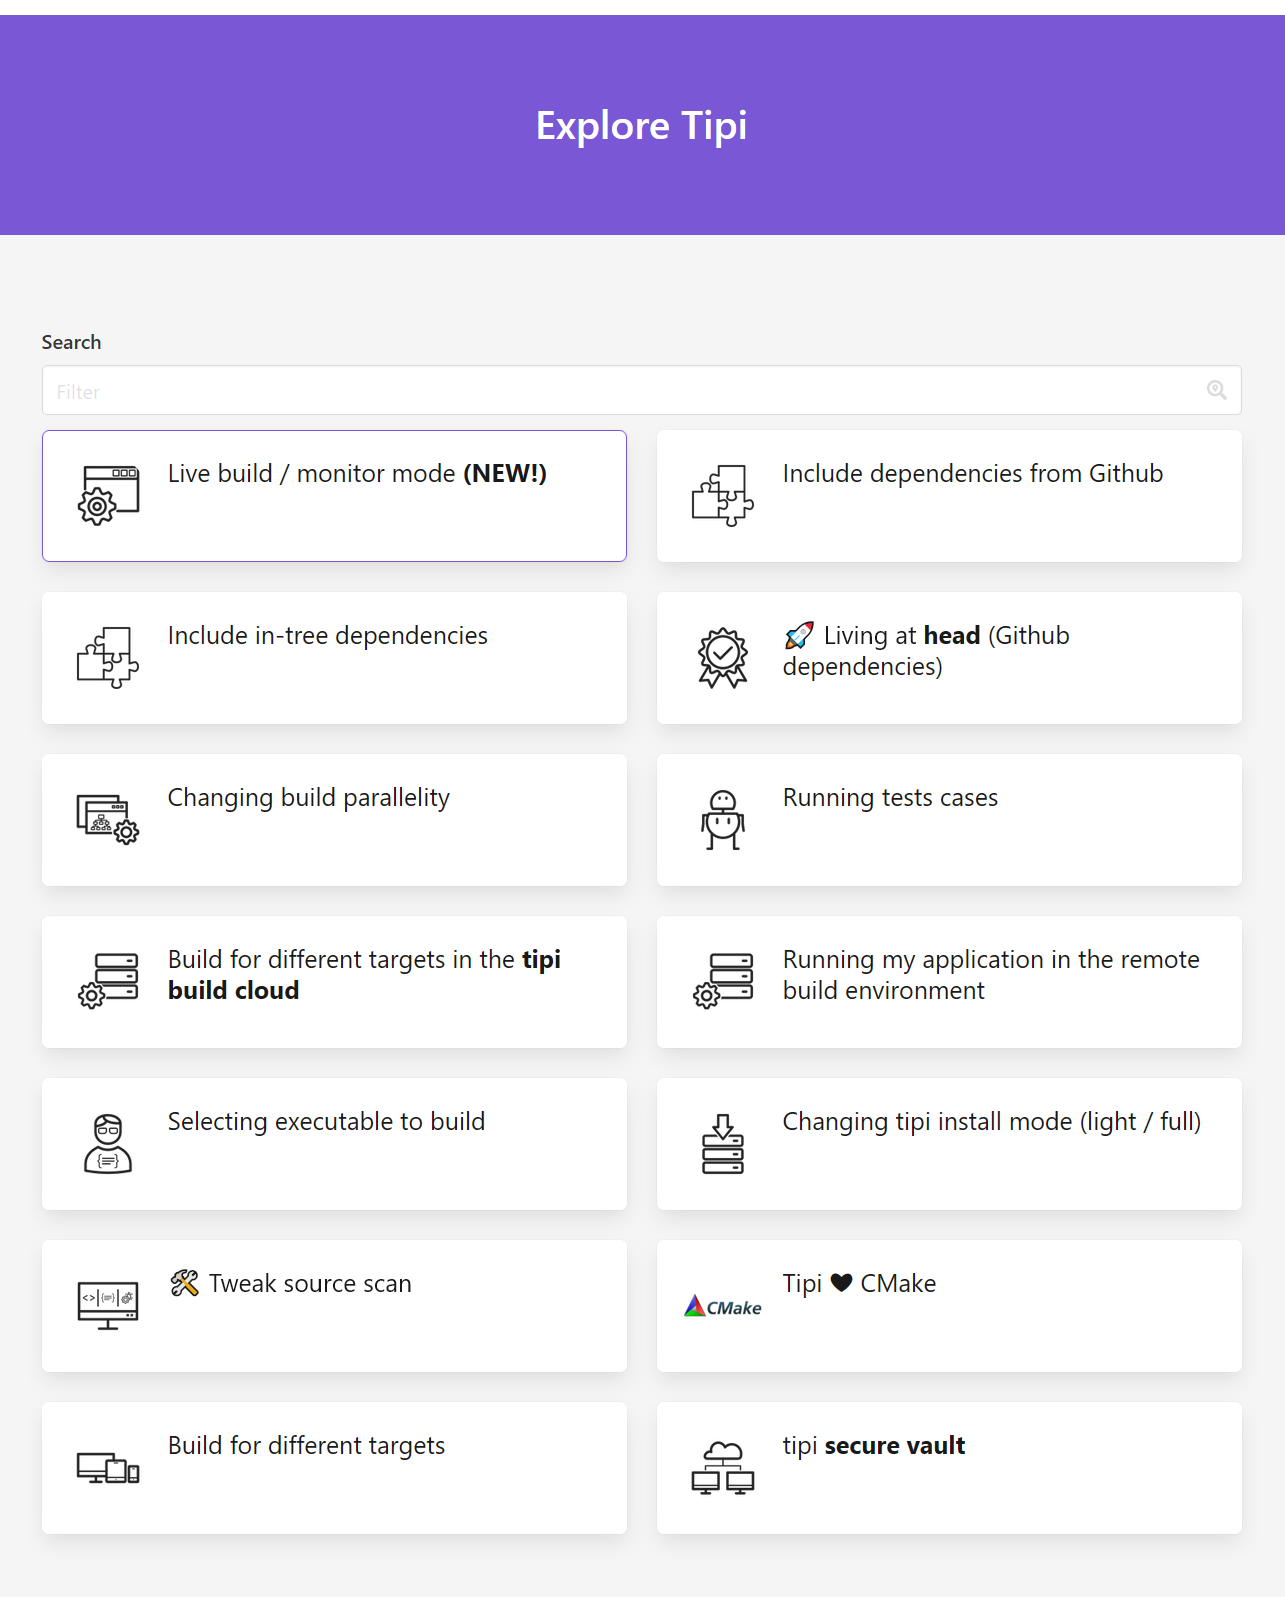Click the monitor code icon for Tweak source scan
1285x1597 pixels.
[108, 1306]
